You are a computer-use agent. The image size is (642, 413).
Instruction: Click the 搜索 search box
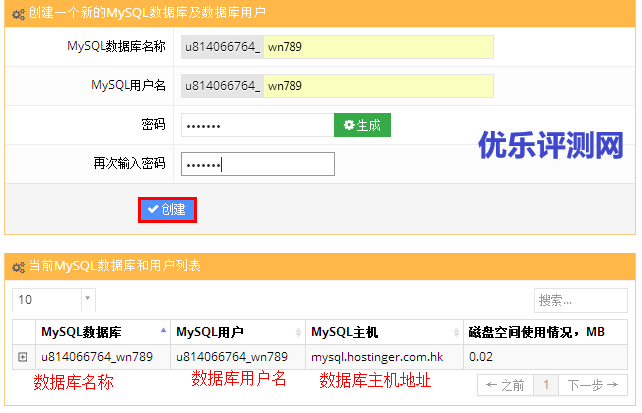[580, 299]
